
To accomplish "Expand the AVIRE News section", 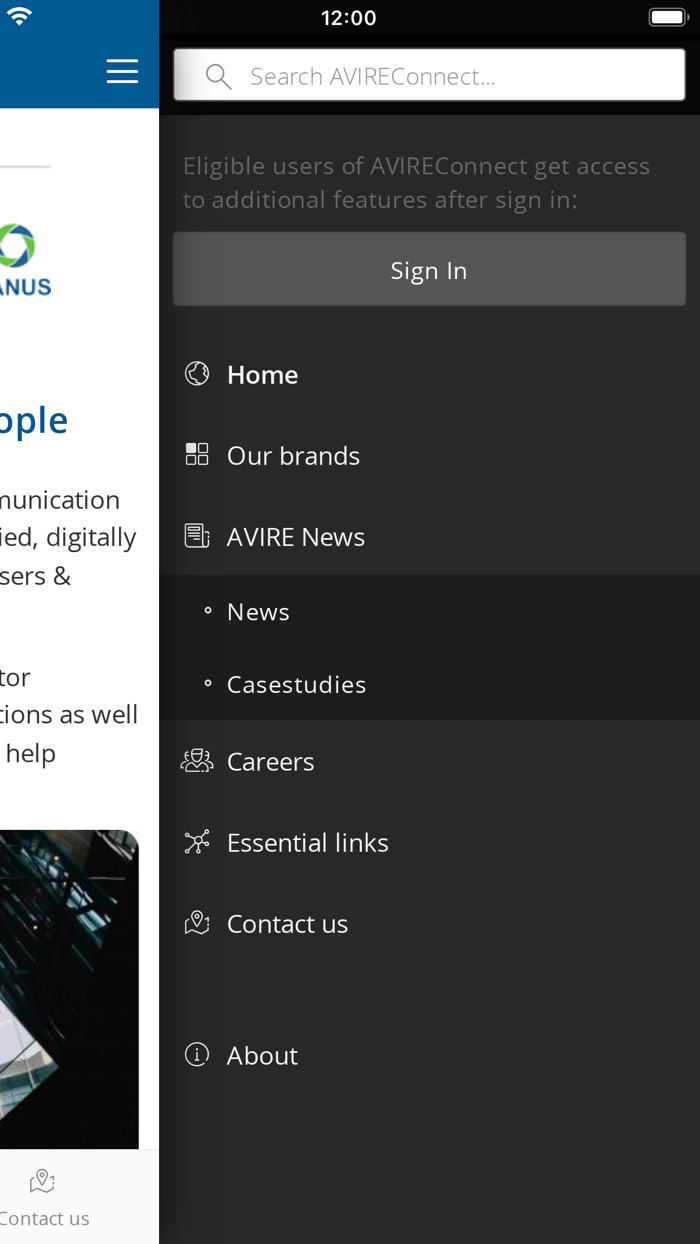I will tap(296, 535).
